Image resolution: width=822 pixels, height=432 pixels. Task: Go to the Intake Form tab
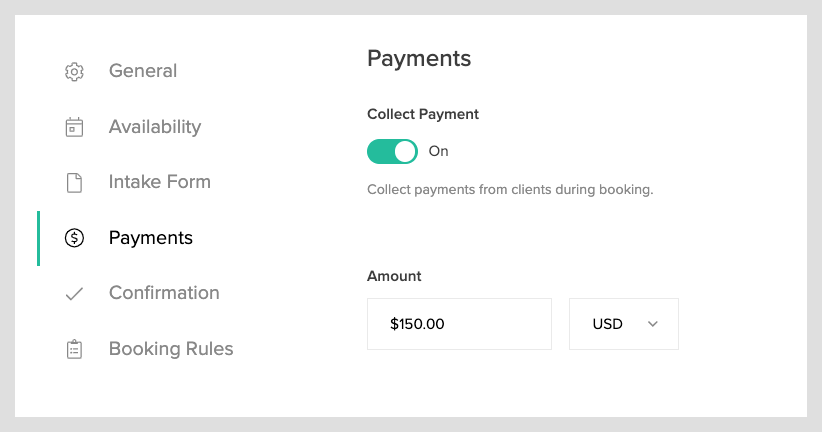coord(160,182)
